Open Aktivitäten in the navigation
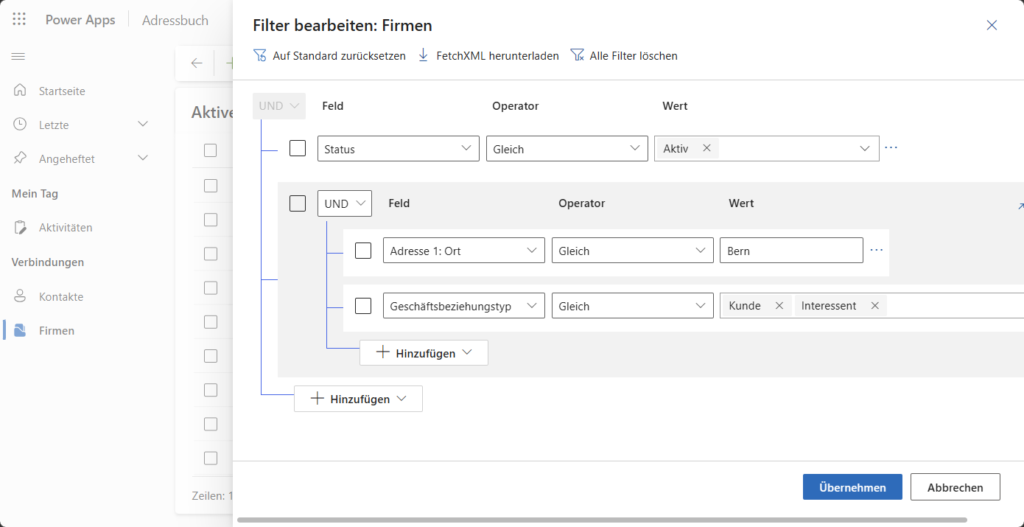 [x=65, y=228]
